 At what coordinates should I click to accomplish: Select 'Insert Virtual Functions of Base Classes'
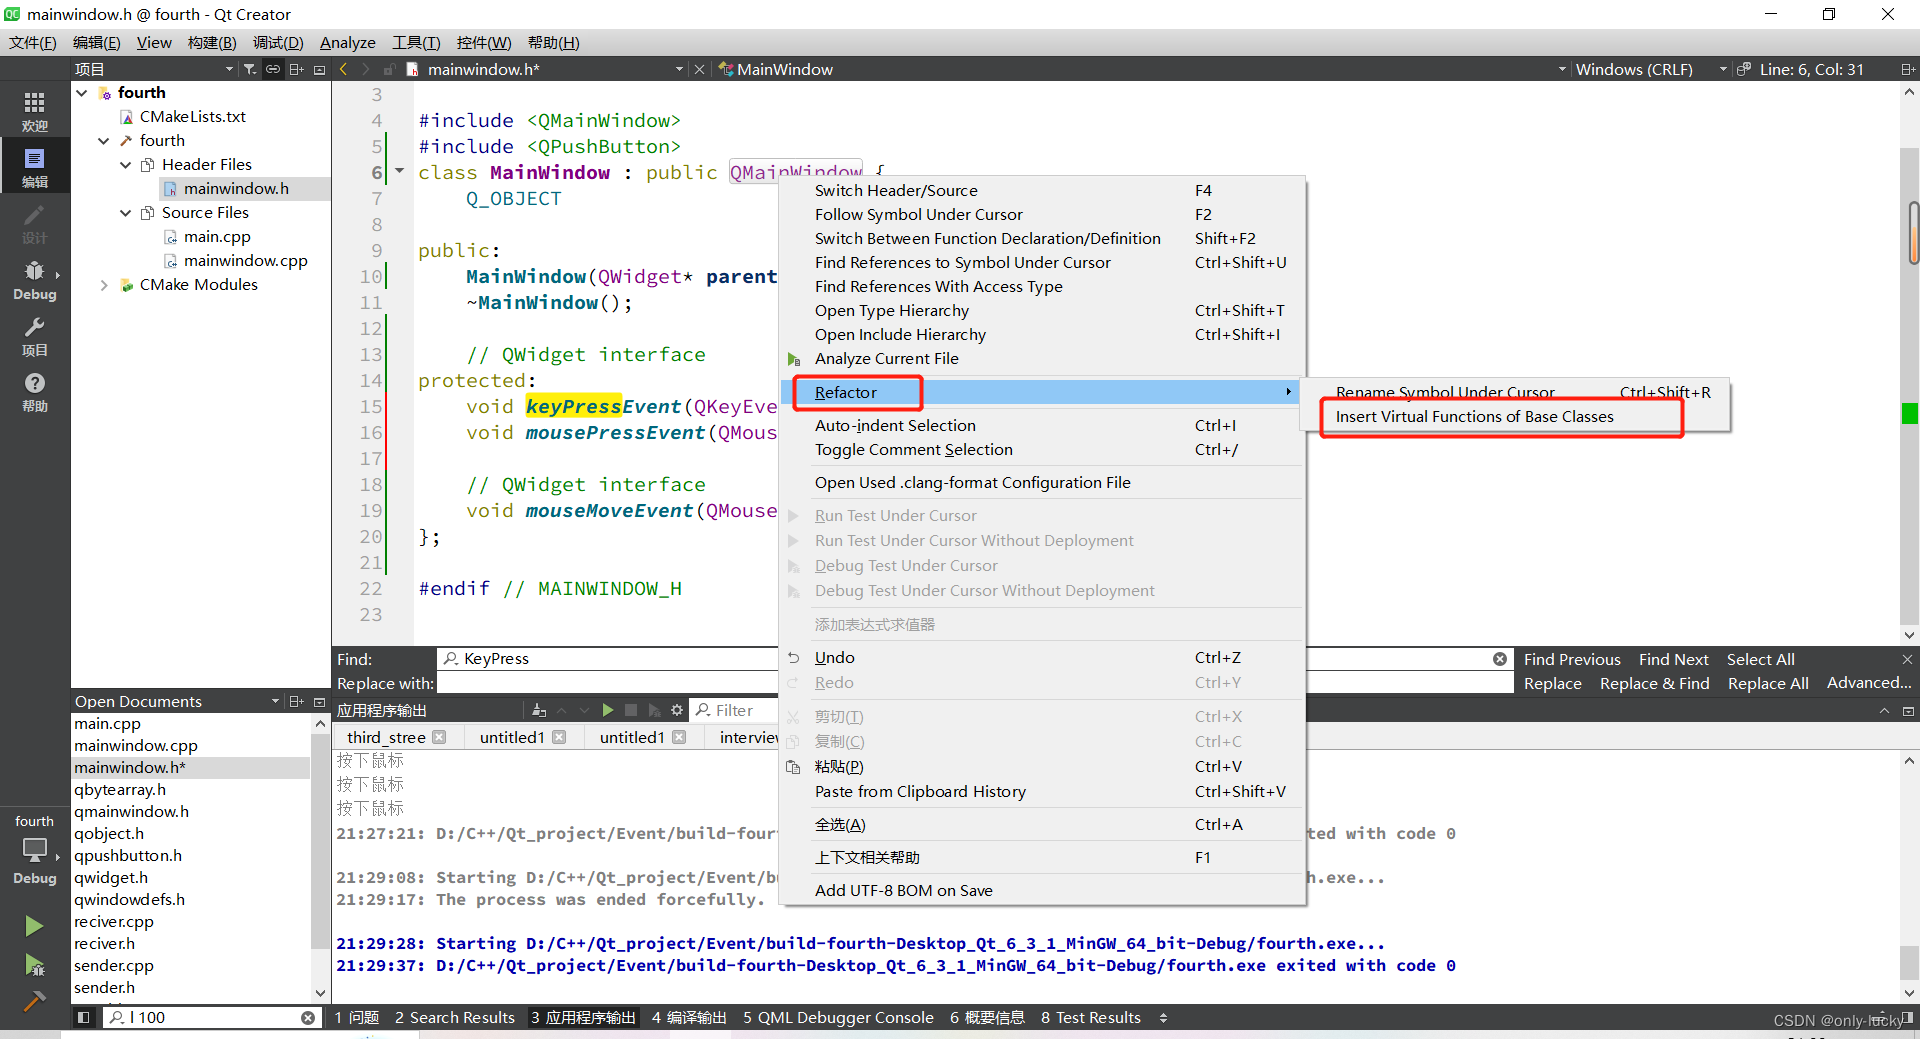point(1473,416)
